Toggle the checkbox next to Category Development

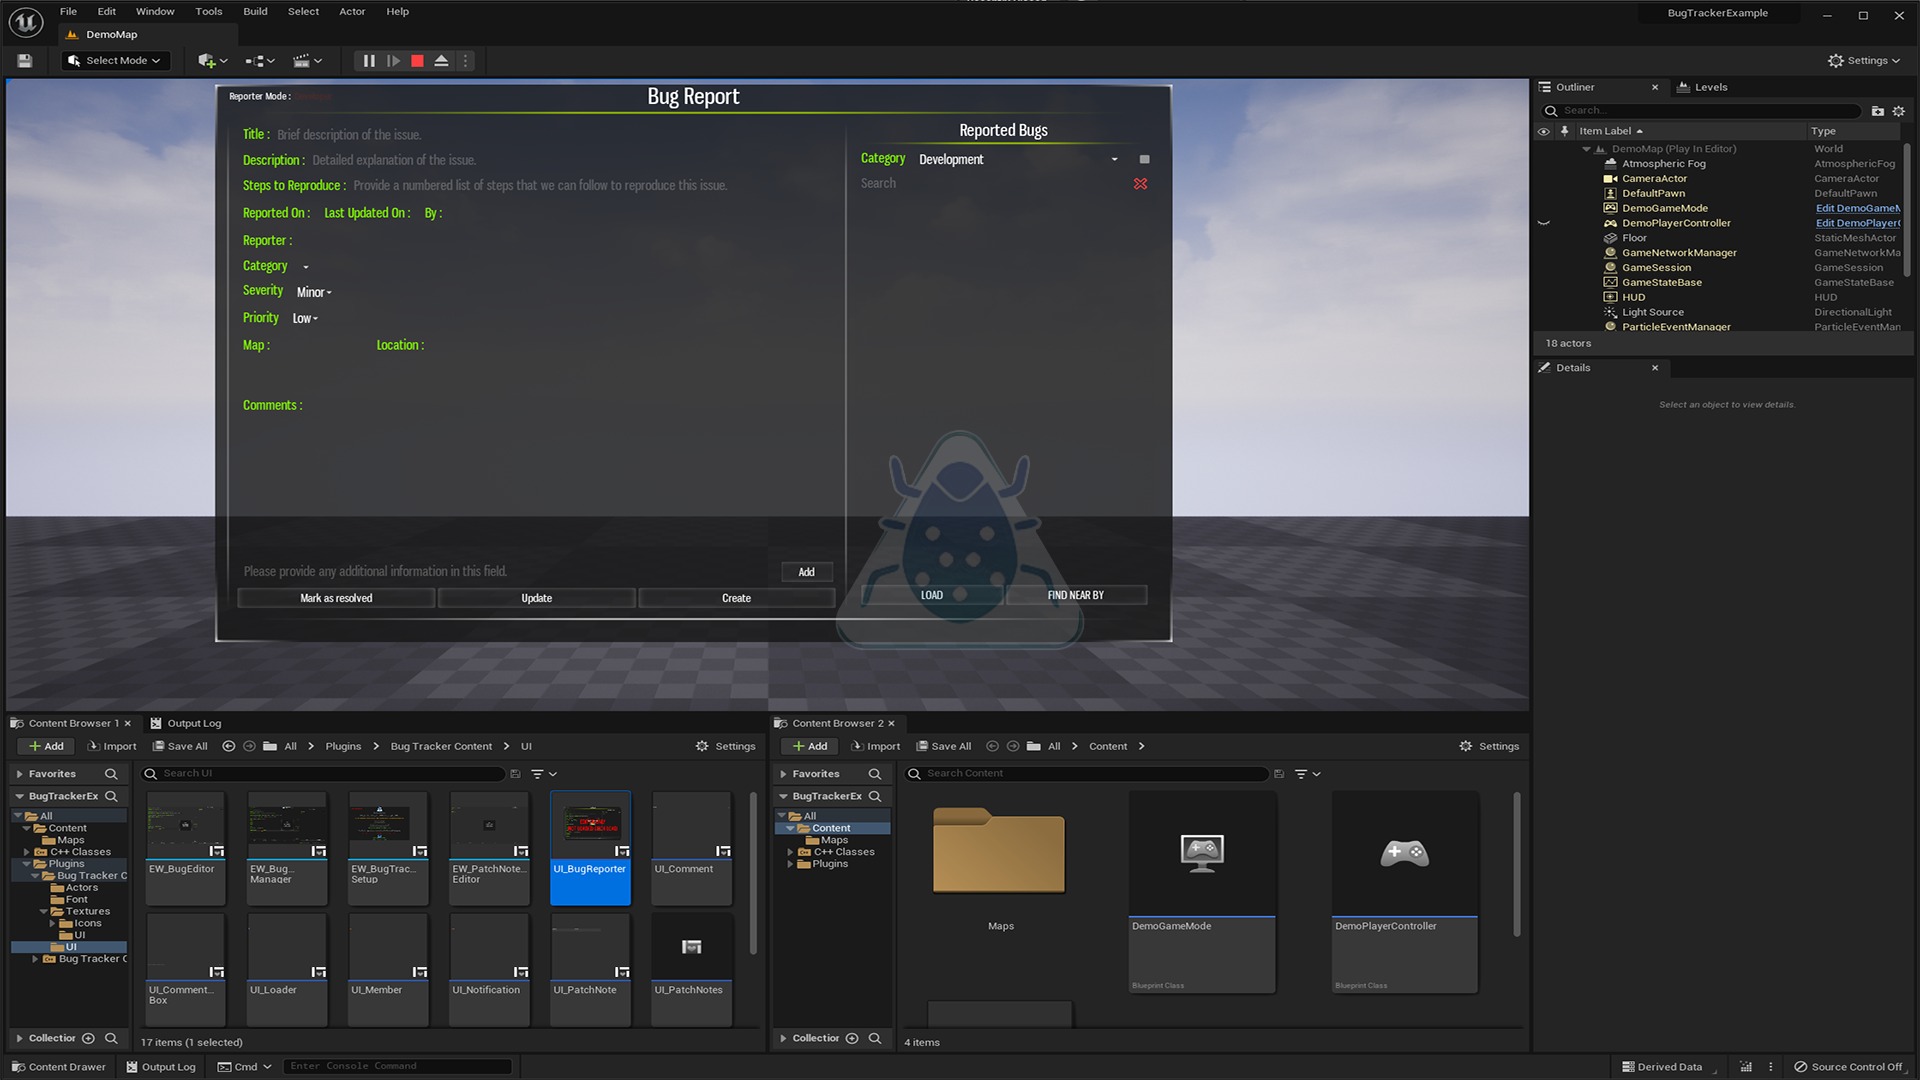[x=1144, y=159]
